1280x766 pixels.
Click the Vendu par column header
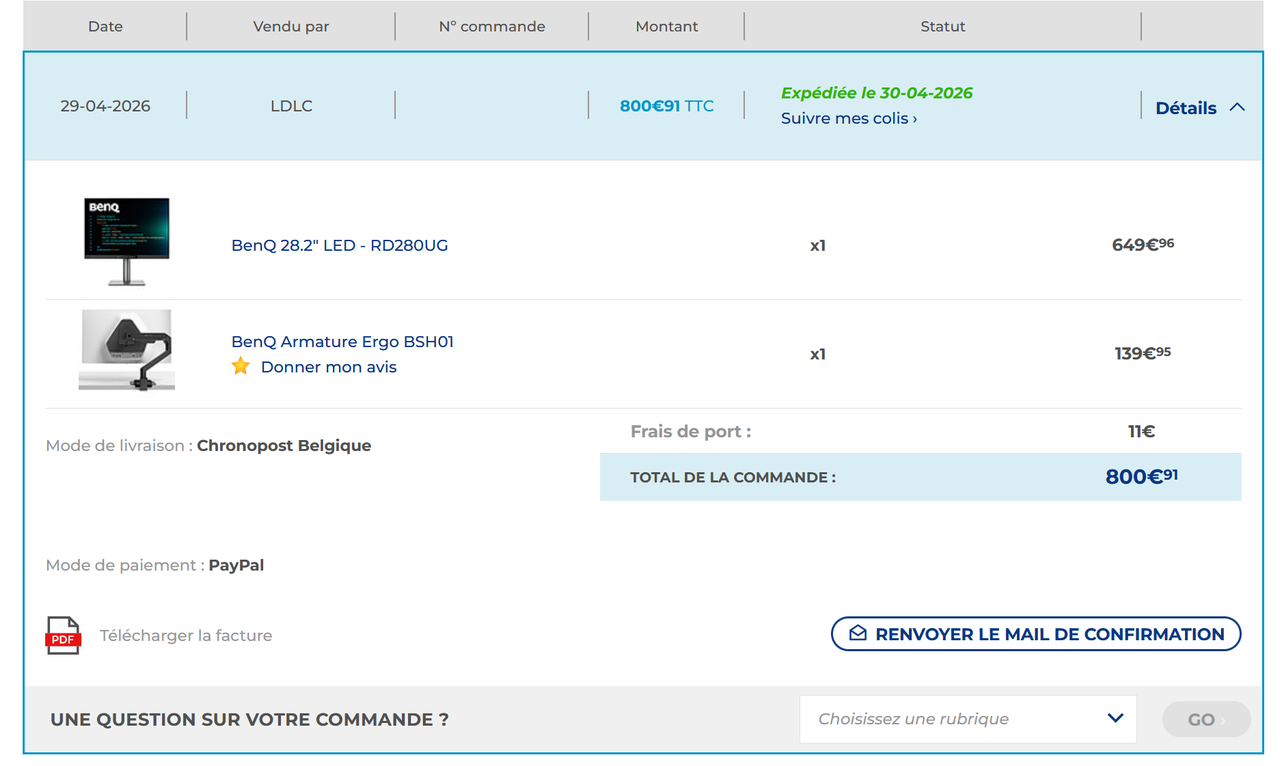coord(291,27)
